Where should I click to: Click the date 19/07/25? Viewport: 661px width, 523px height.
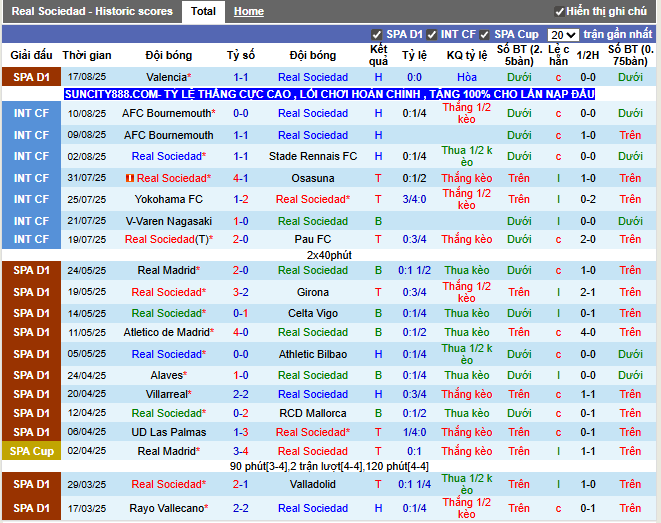[x=87, y=239]
